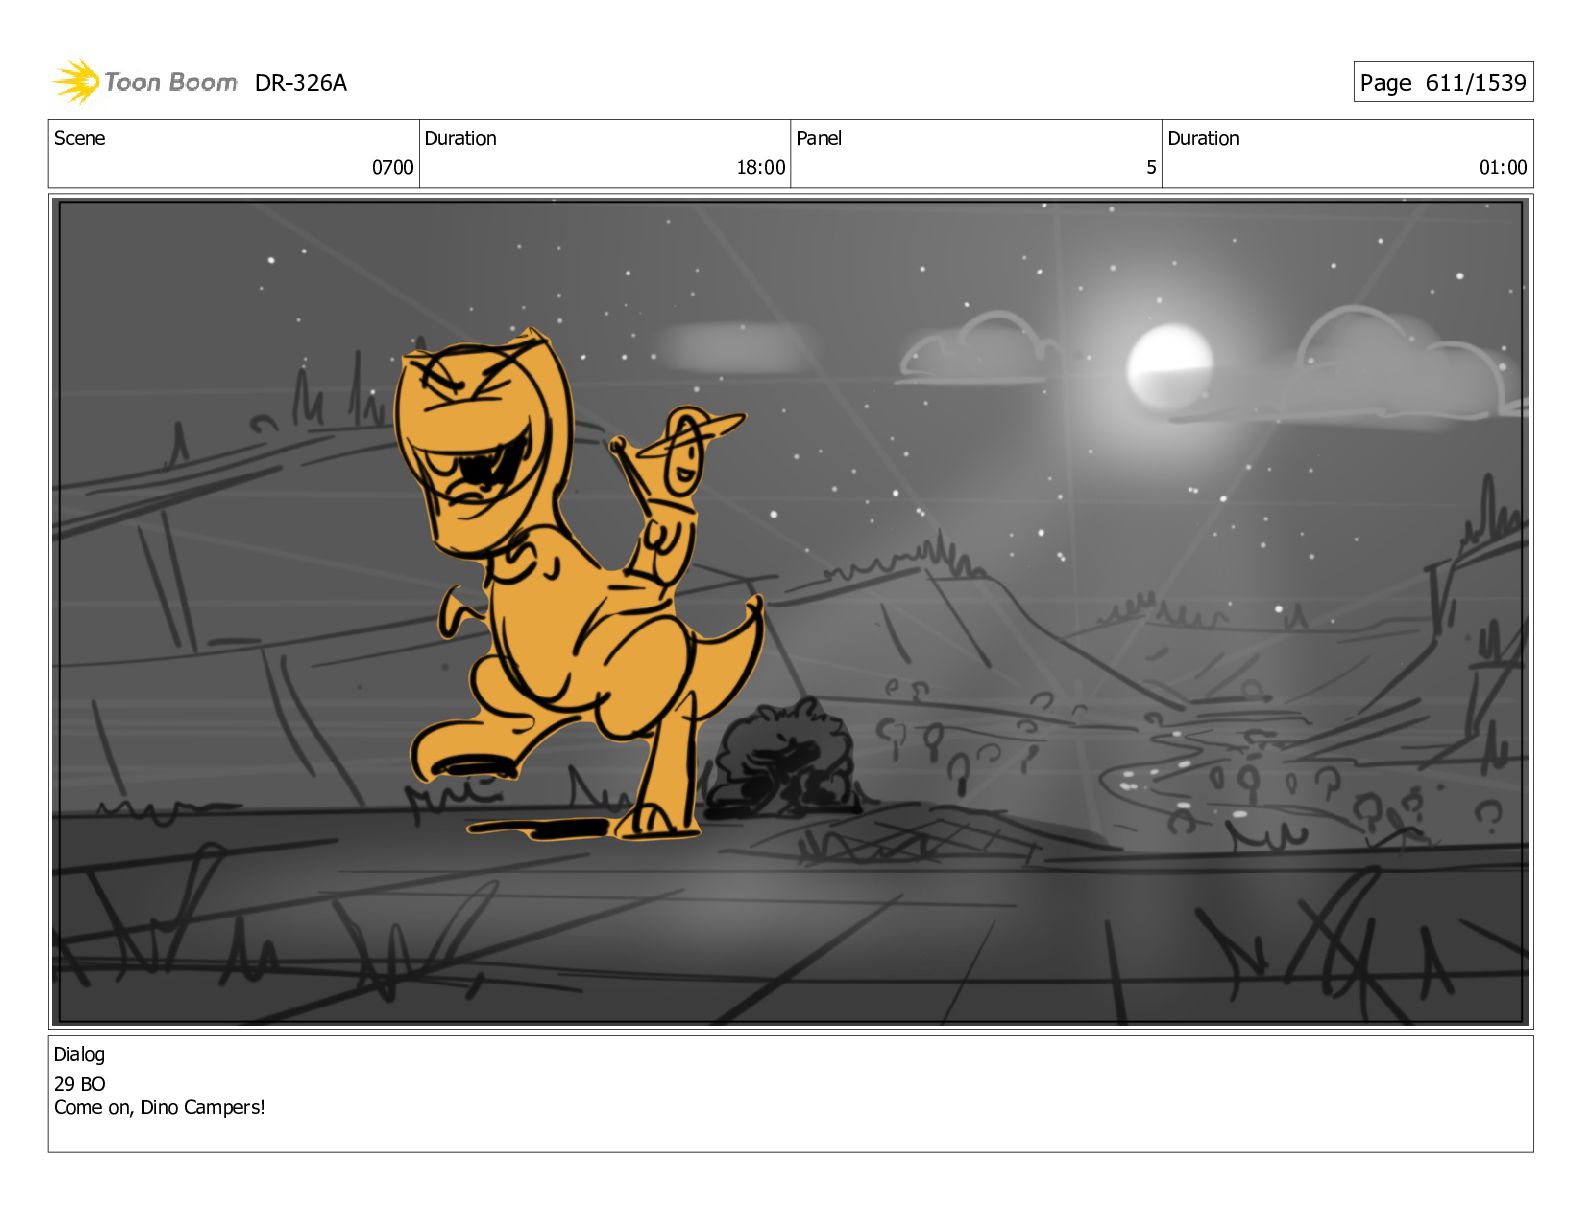Select panel duration value 01:00
Screen dimensions: 1584x1224
point(1503,167)
